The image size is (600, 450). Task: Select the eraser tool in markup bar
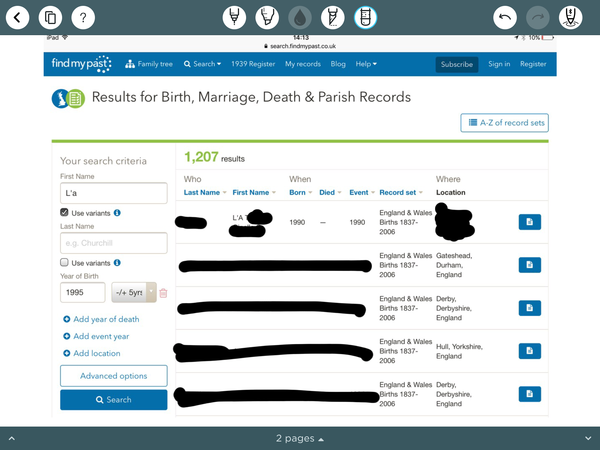click(x=366, y=17)
